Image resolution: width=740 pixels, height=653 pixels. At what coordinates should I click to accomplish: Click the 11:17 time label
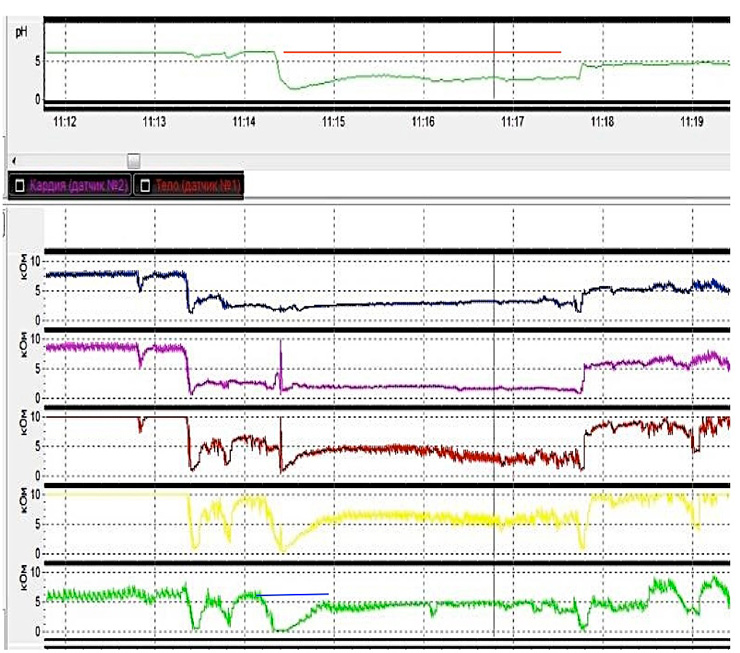pyautogui.click(x=513, y=122)
